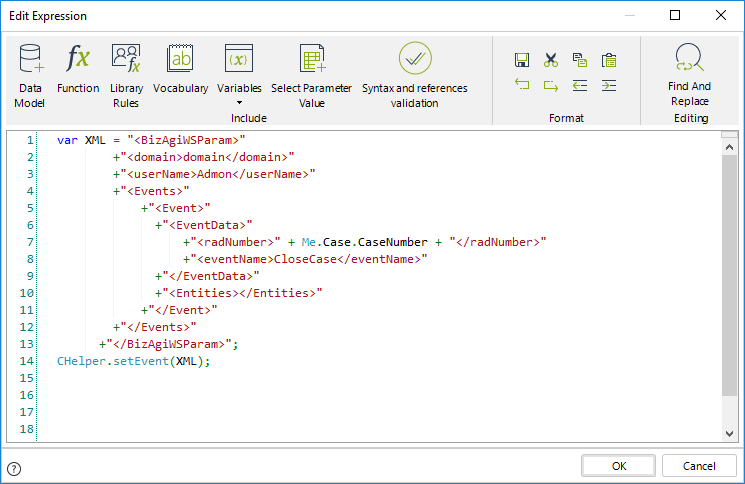Confirm the expression with OK

[x=619, y=466]
